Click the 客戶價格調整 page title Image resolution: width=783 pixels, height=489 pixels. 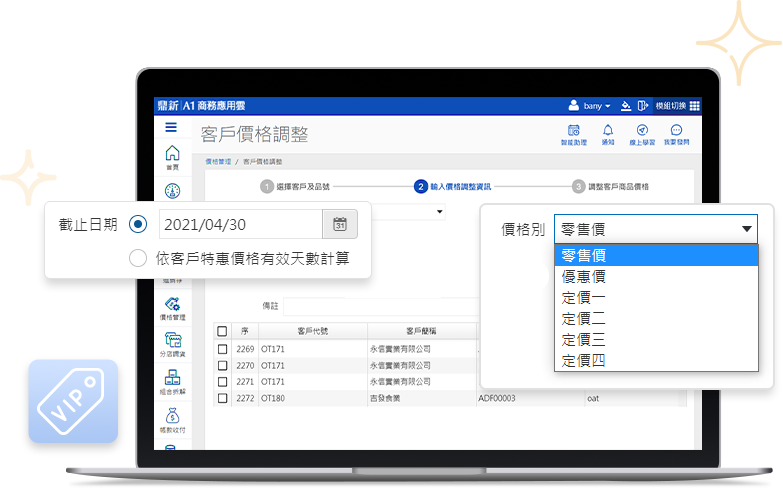[x=254, y=134]
